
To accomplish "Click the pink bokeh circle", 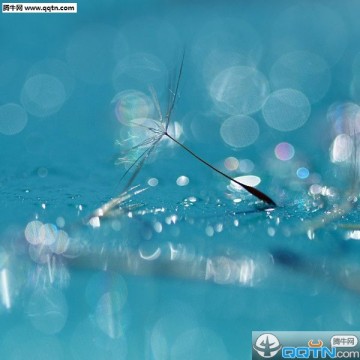I will (284, 151).
